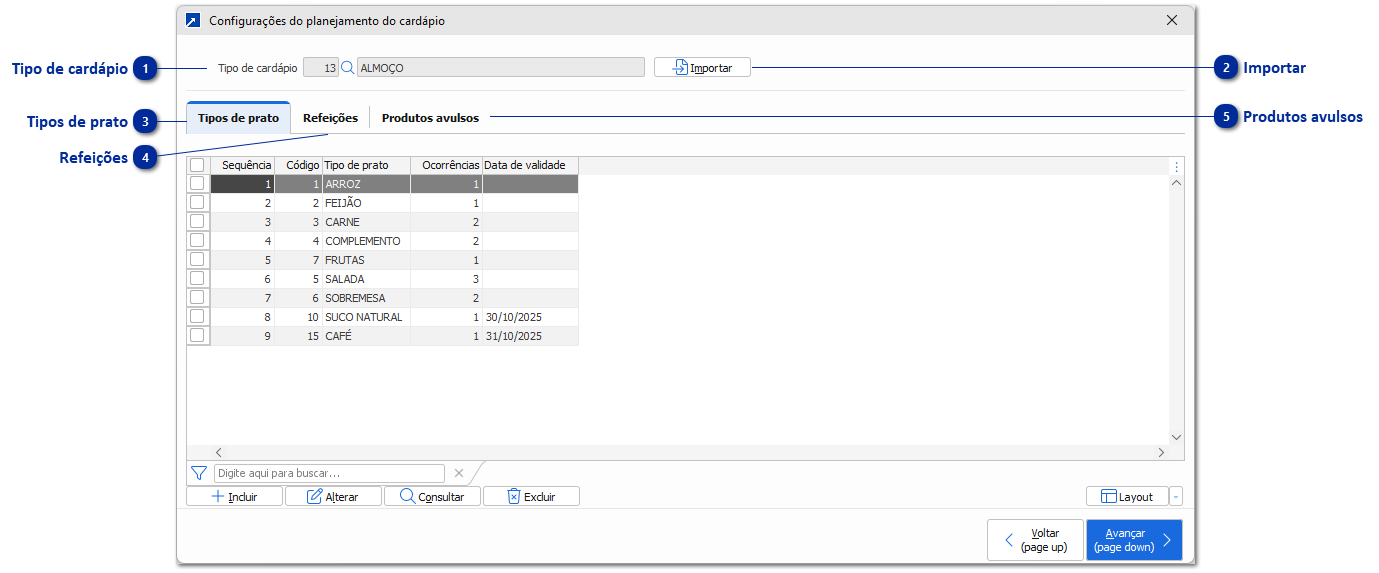Sort by the Tipo de prato column header
The height and width of the screenshot is (573, 1379).
click(x=366, y=165)
